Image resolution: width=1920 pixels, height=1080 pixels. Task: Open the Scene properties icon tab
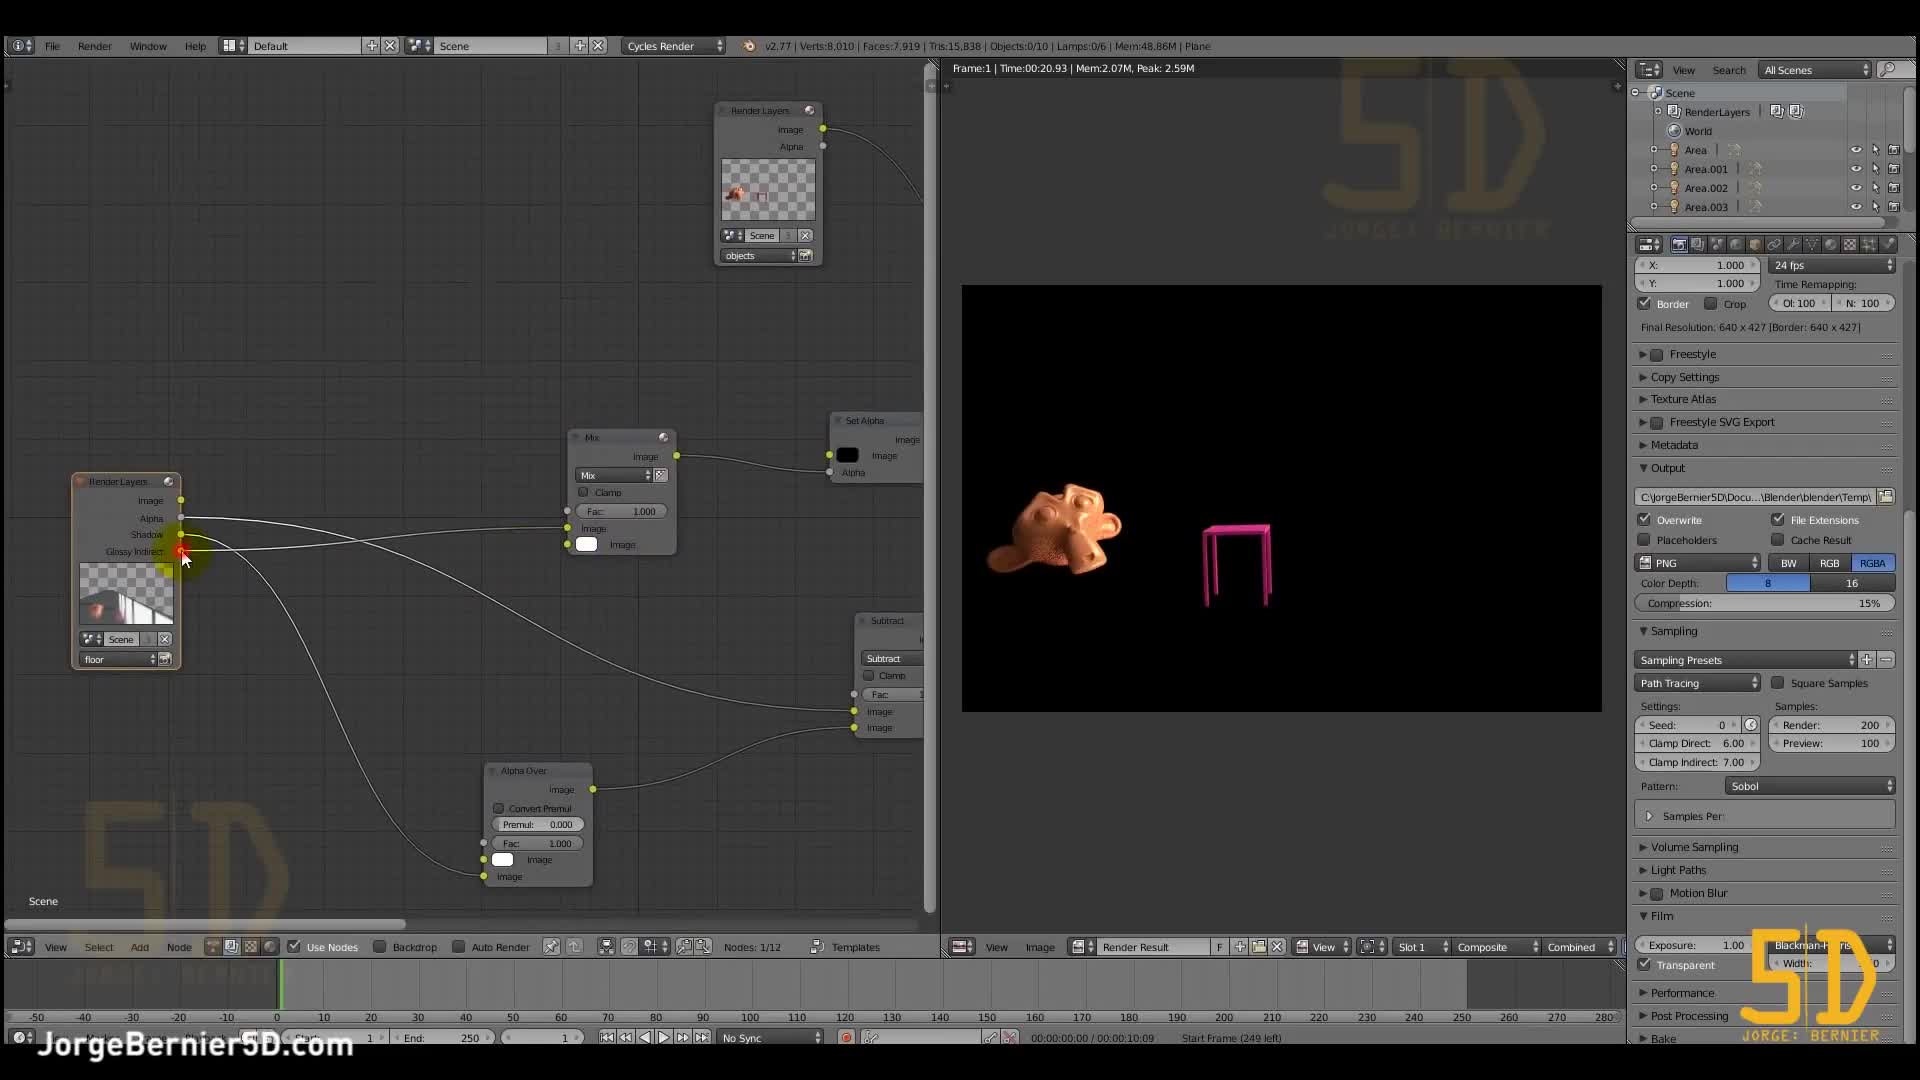tap(1717, 245)
